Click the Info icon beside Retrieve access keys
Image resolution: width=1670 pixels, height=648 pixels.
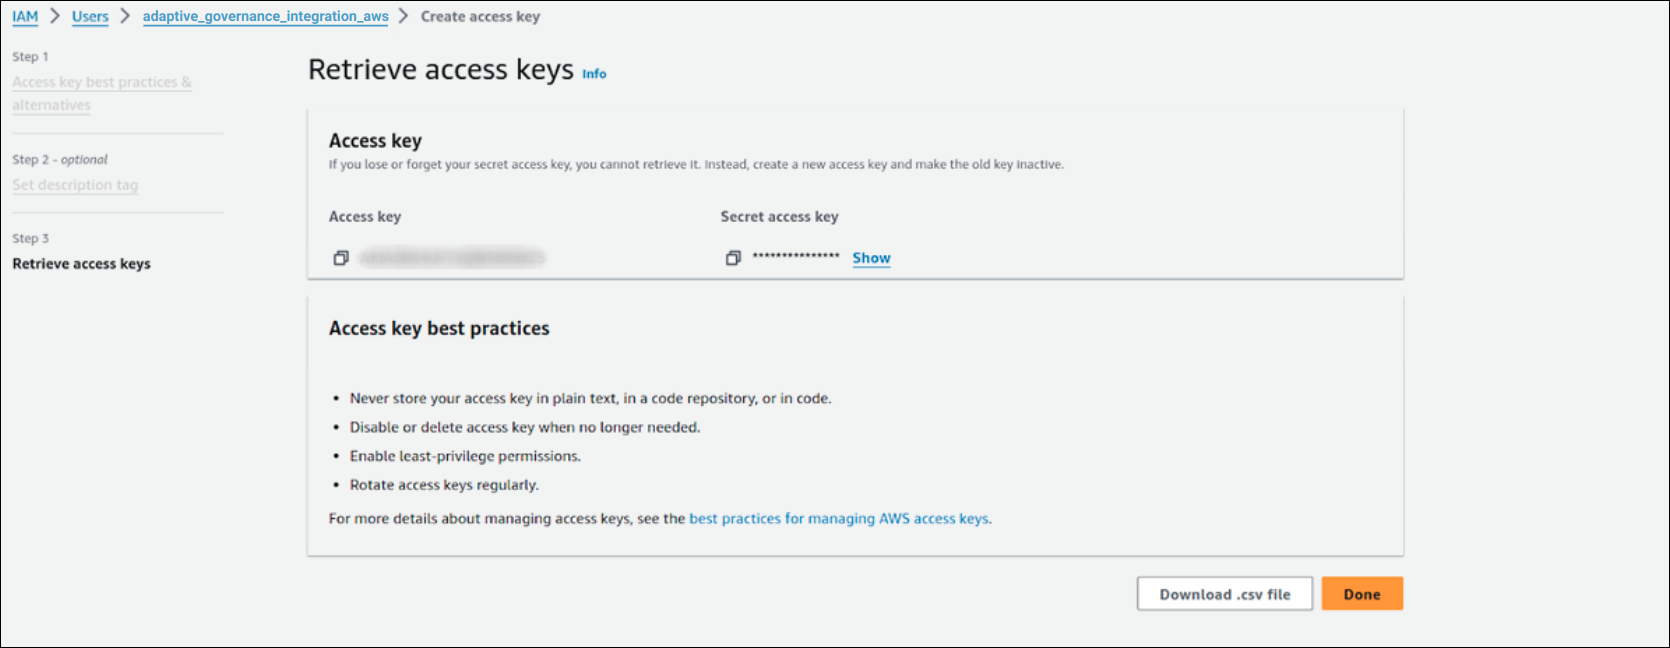pyautogui.click(x=594, y=73)
